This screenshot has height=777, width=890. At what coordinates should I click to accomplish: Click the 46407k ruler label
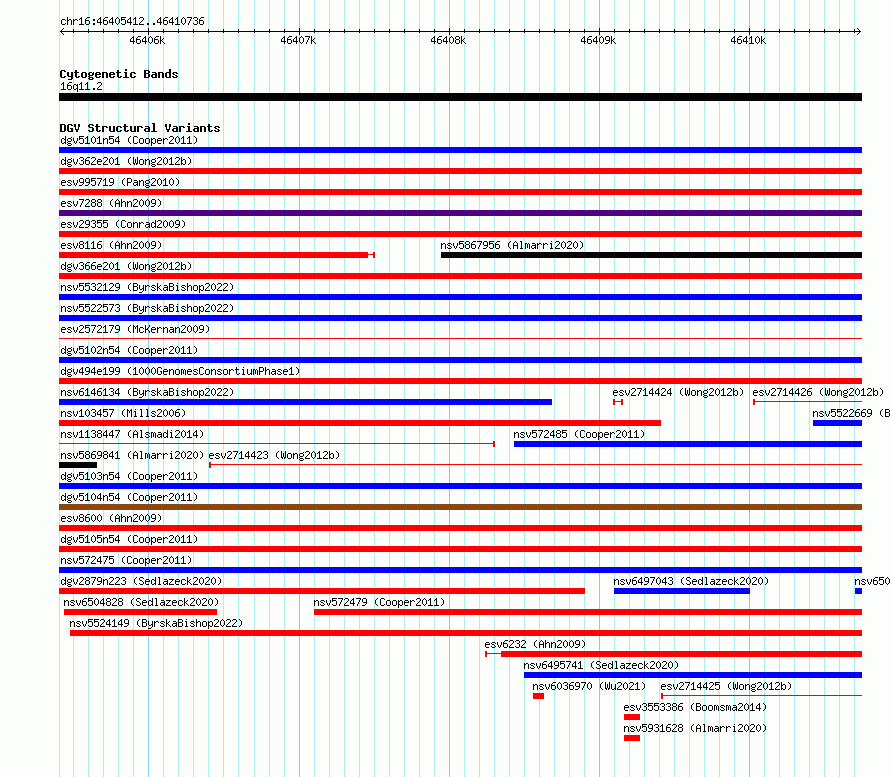click(x=298, y=40)
